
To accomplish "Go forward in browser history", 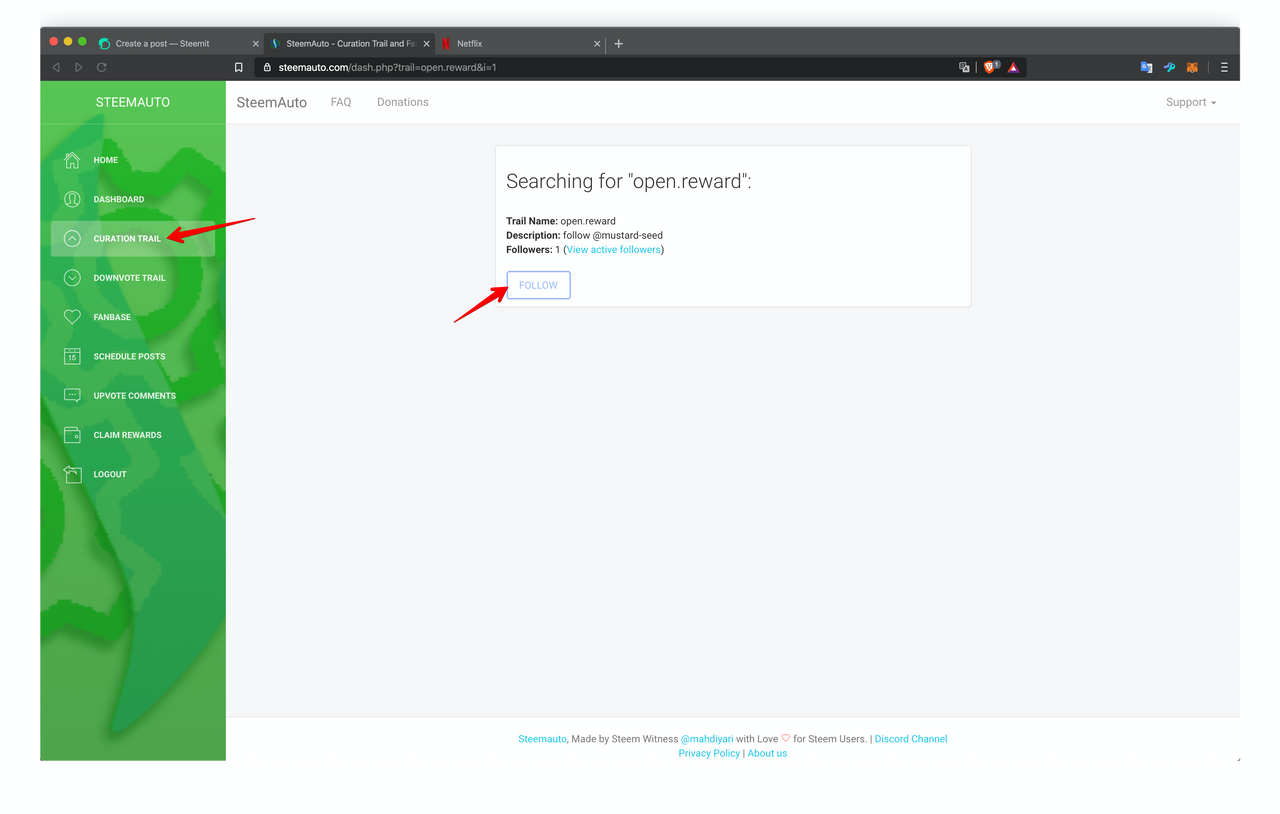I will click(79, 67).
